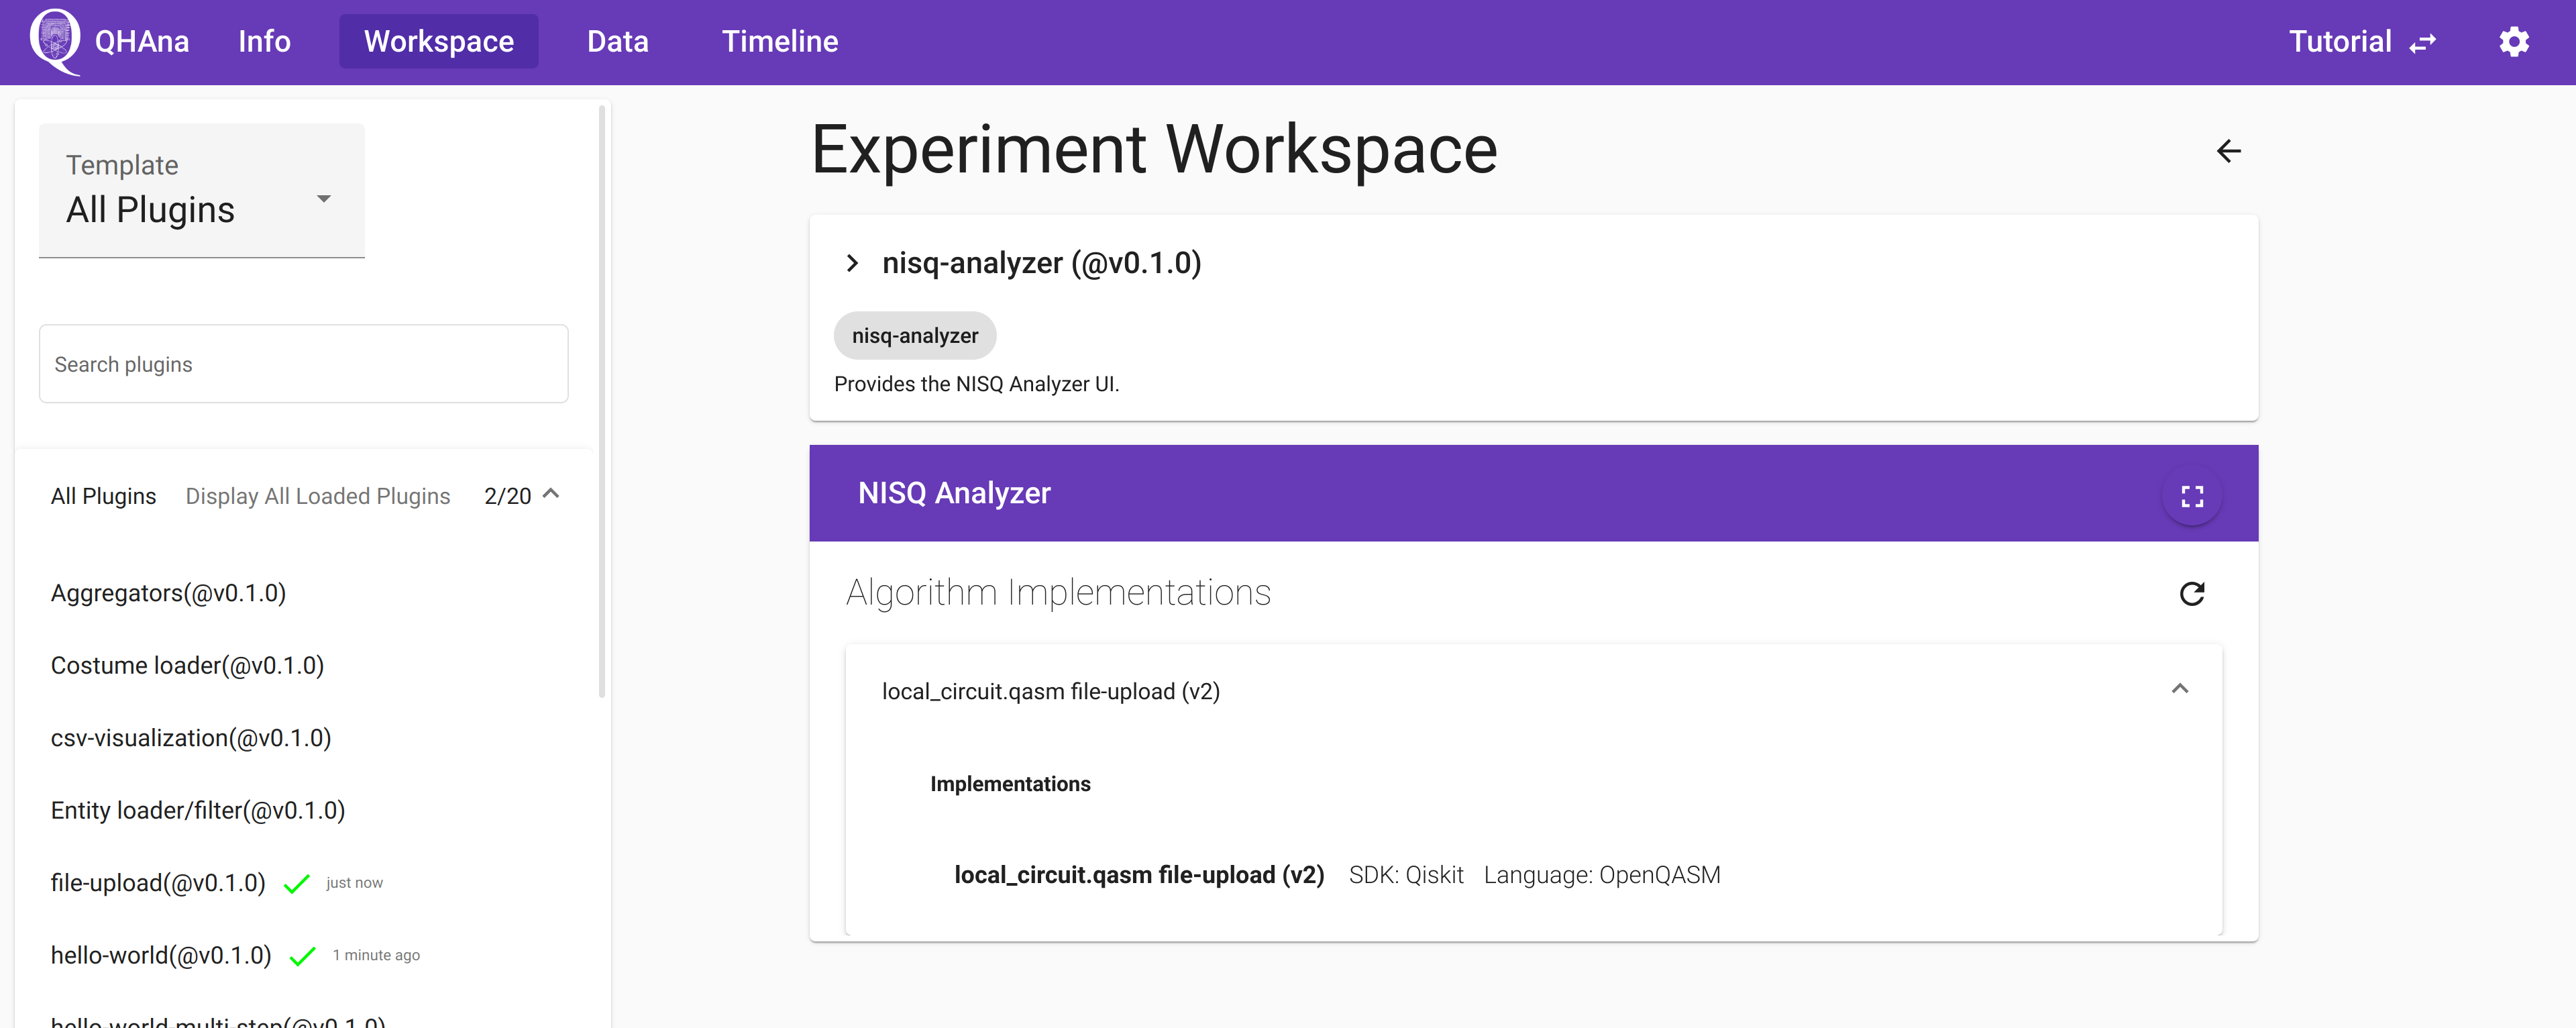Select Costume loader(@v0.1.0) plugin

187,666
